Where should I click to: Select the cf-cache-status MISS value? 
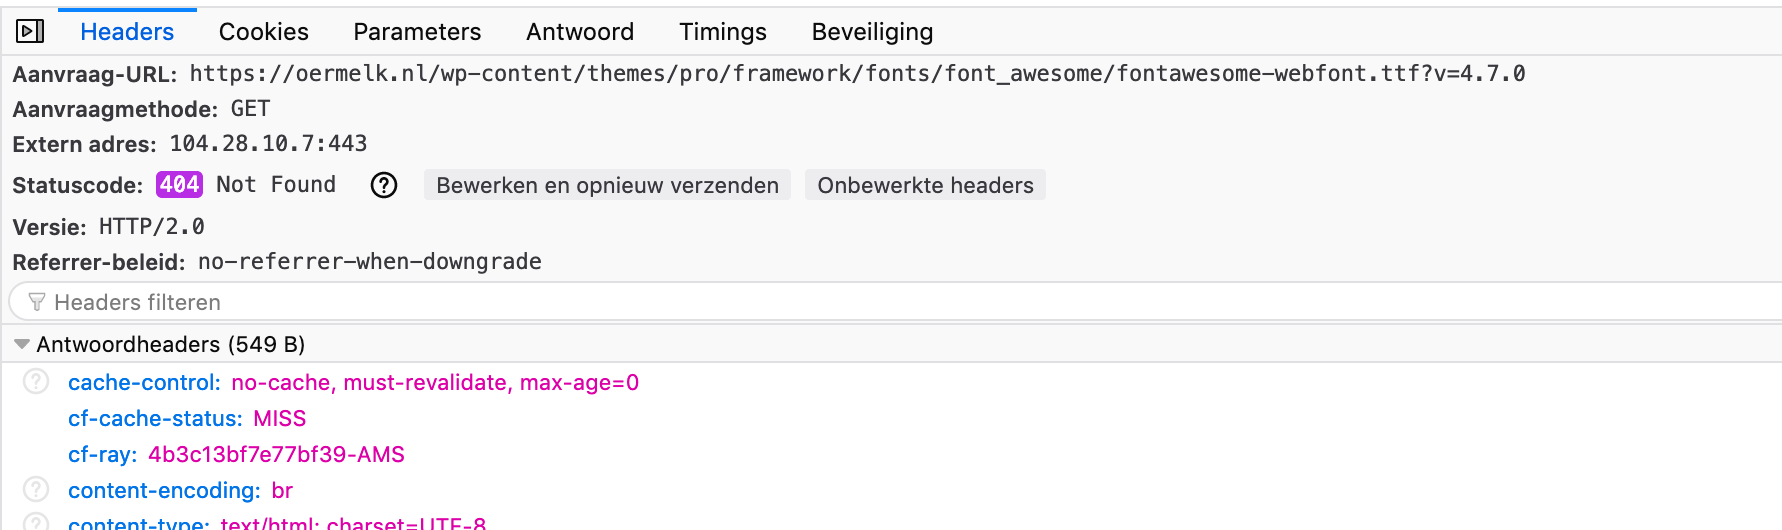280,419
